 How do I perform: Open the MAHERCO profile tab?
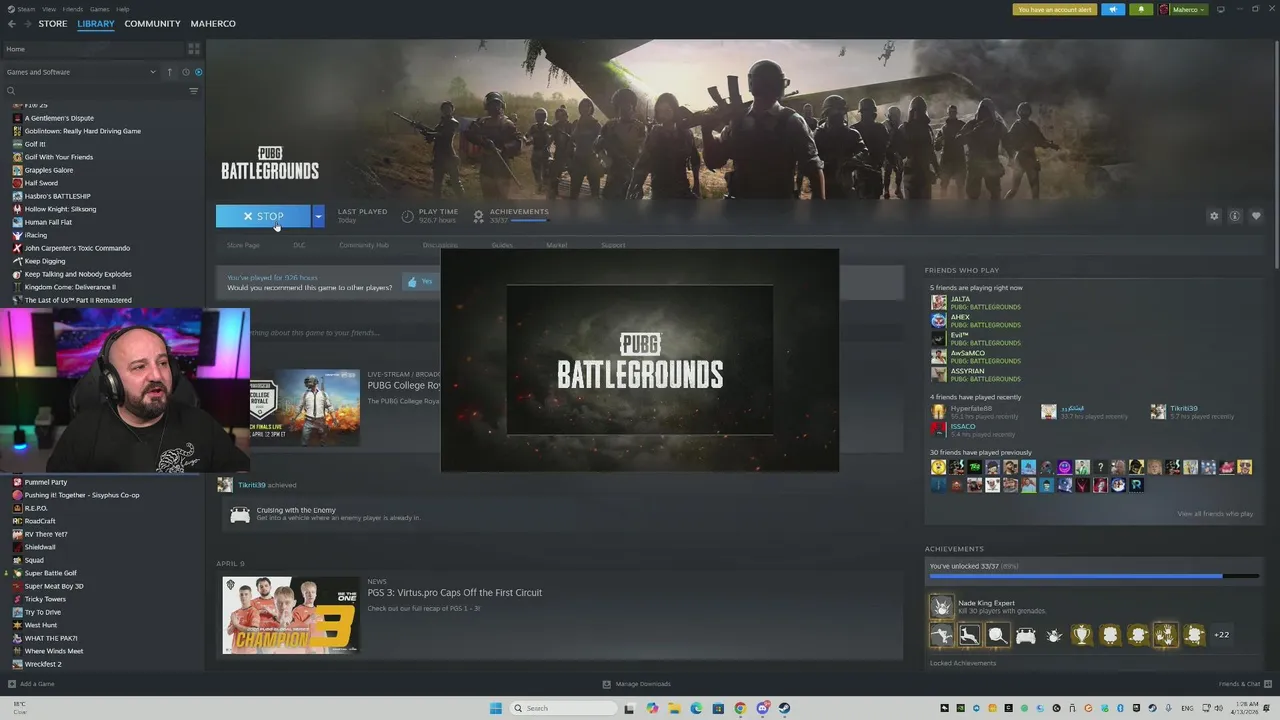click(213, 24)
